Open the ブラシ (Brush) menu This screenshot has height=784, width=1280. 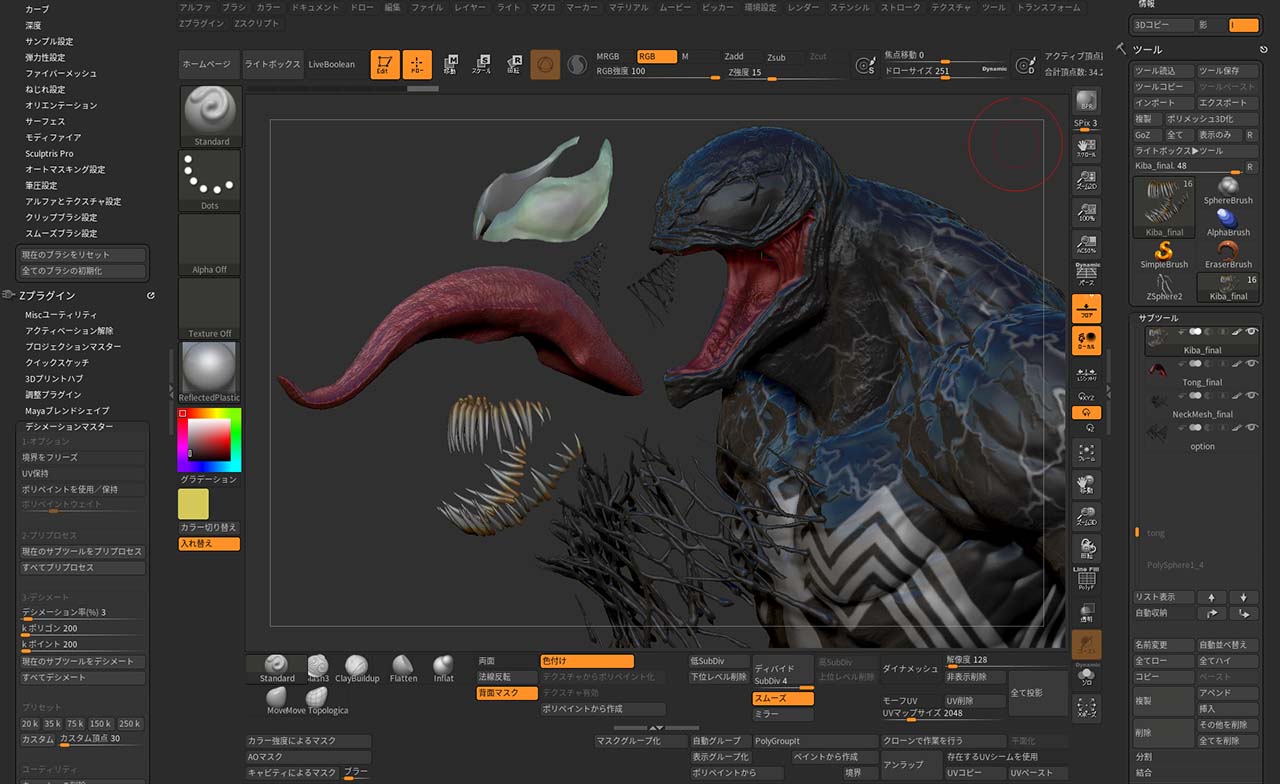[x=233, y=7]
